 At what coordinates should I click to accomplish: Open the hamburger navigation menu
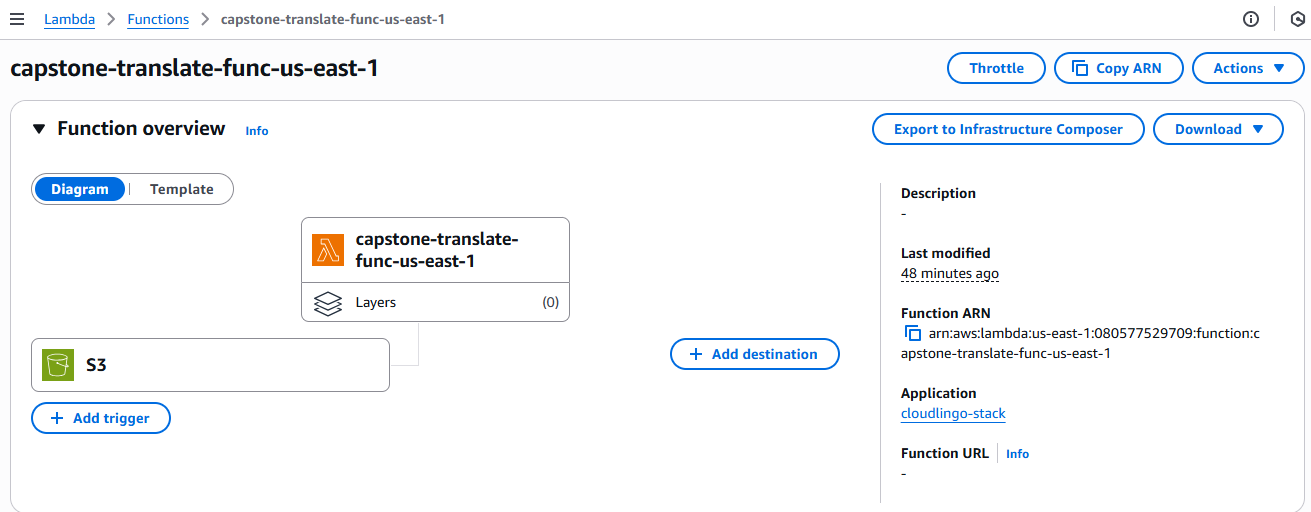(x=17, y=19)
